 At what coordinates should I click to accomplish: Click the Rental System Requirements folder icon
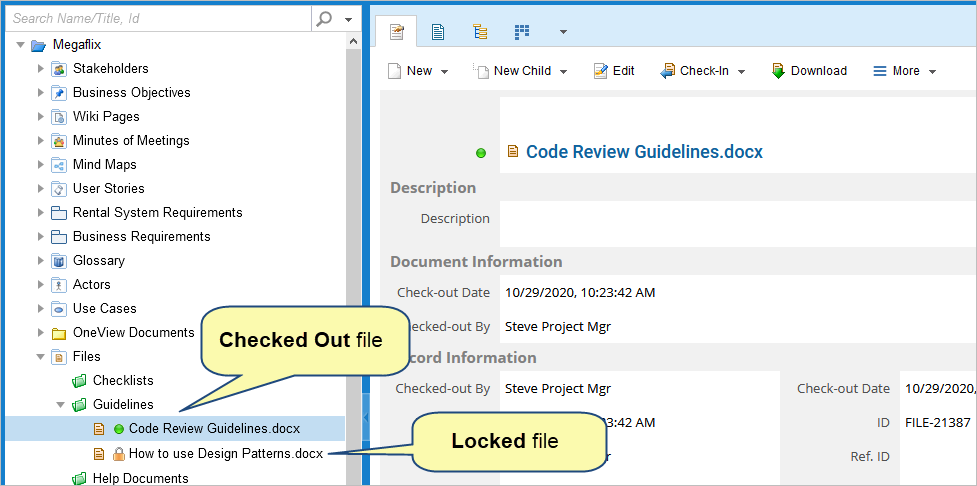[x=59, y=212]
